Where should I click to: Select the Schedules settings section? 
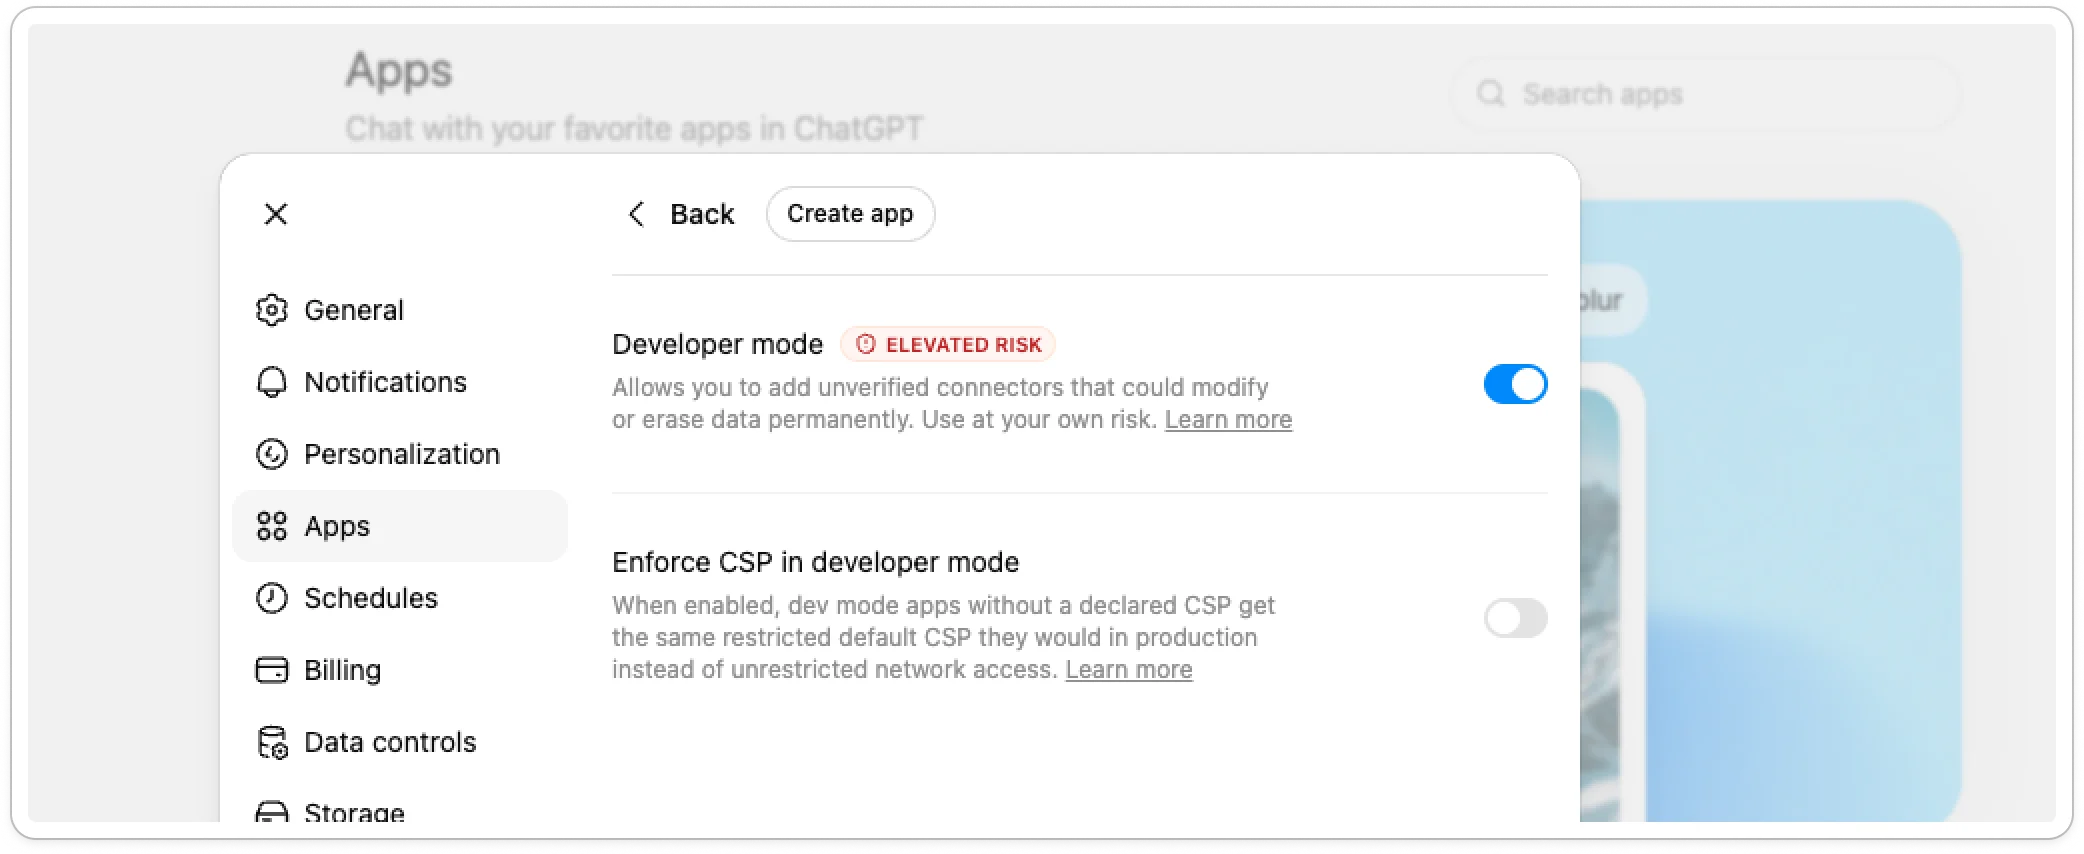pos(400,598)
